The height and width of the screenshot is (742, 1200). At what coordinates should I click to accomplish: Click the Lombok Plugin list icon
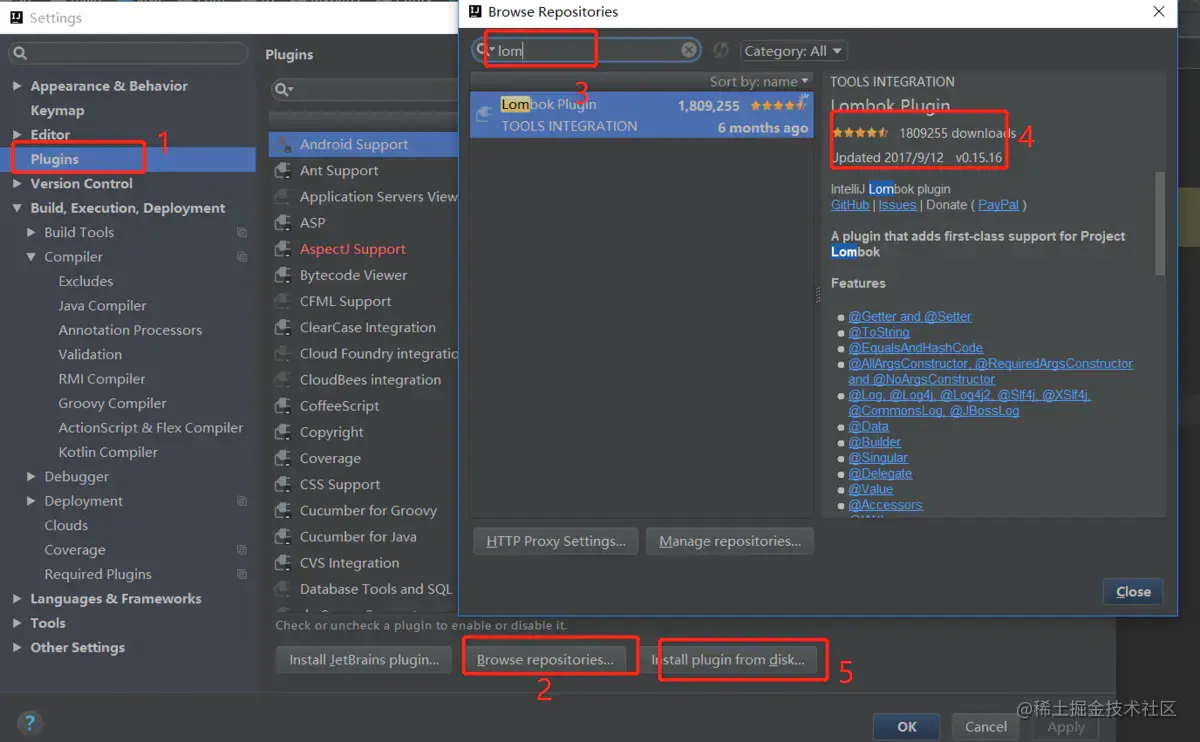(485, 115)
